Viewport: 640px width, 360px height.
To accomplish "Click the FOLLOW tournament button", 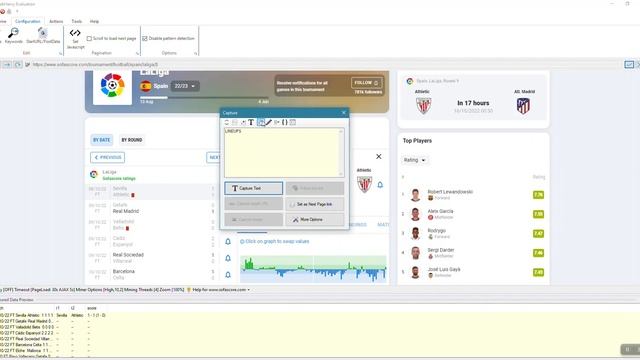I will click(x=367, y=83).
